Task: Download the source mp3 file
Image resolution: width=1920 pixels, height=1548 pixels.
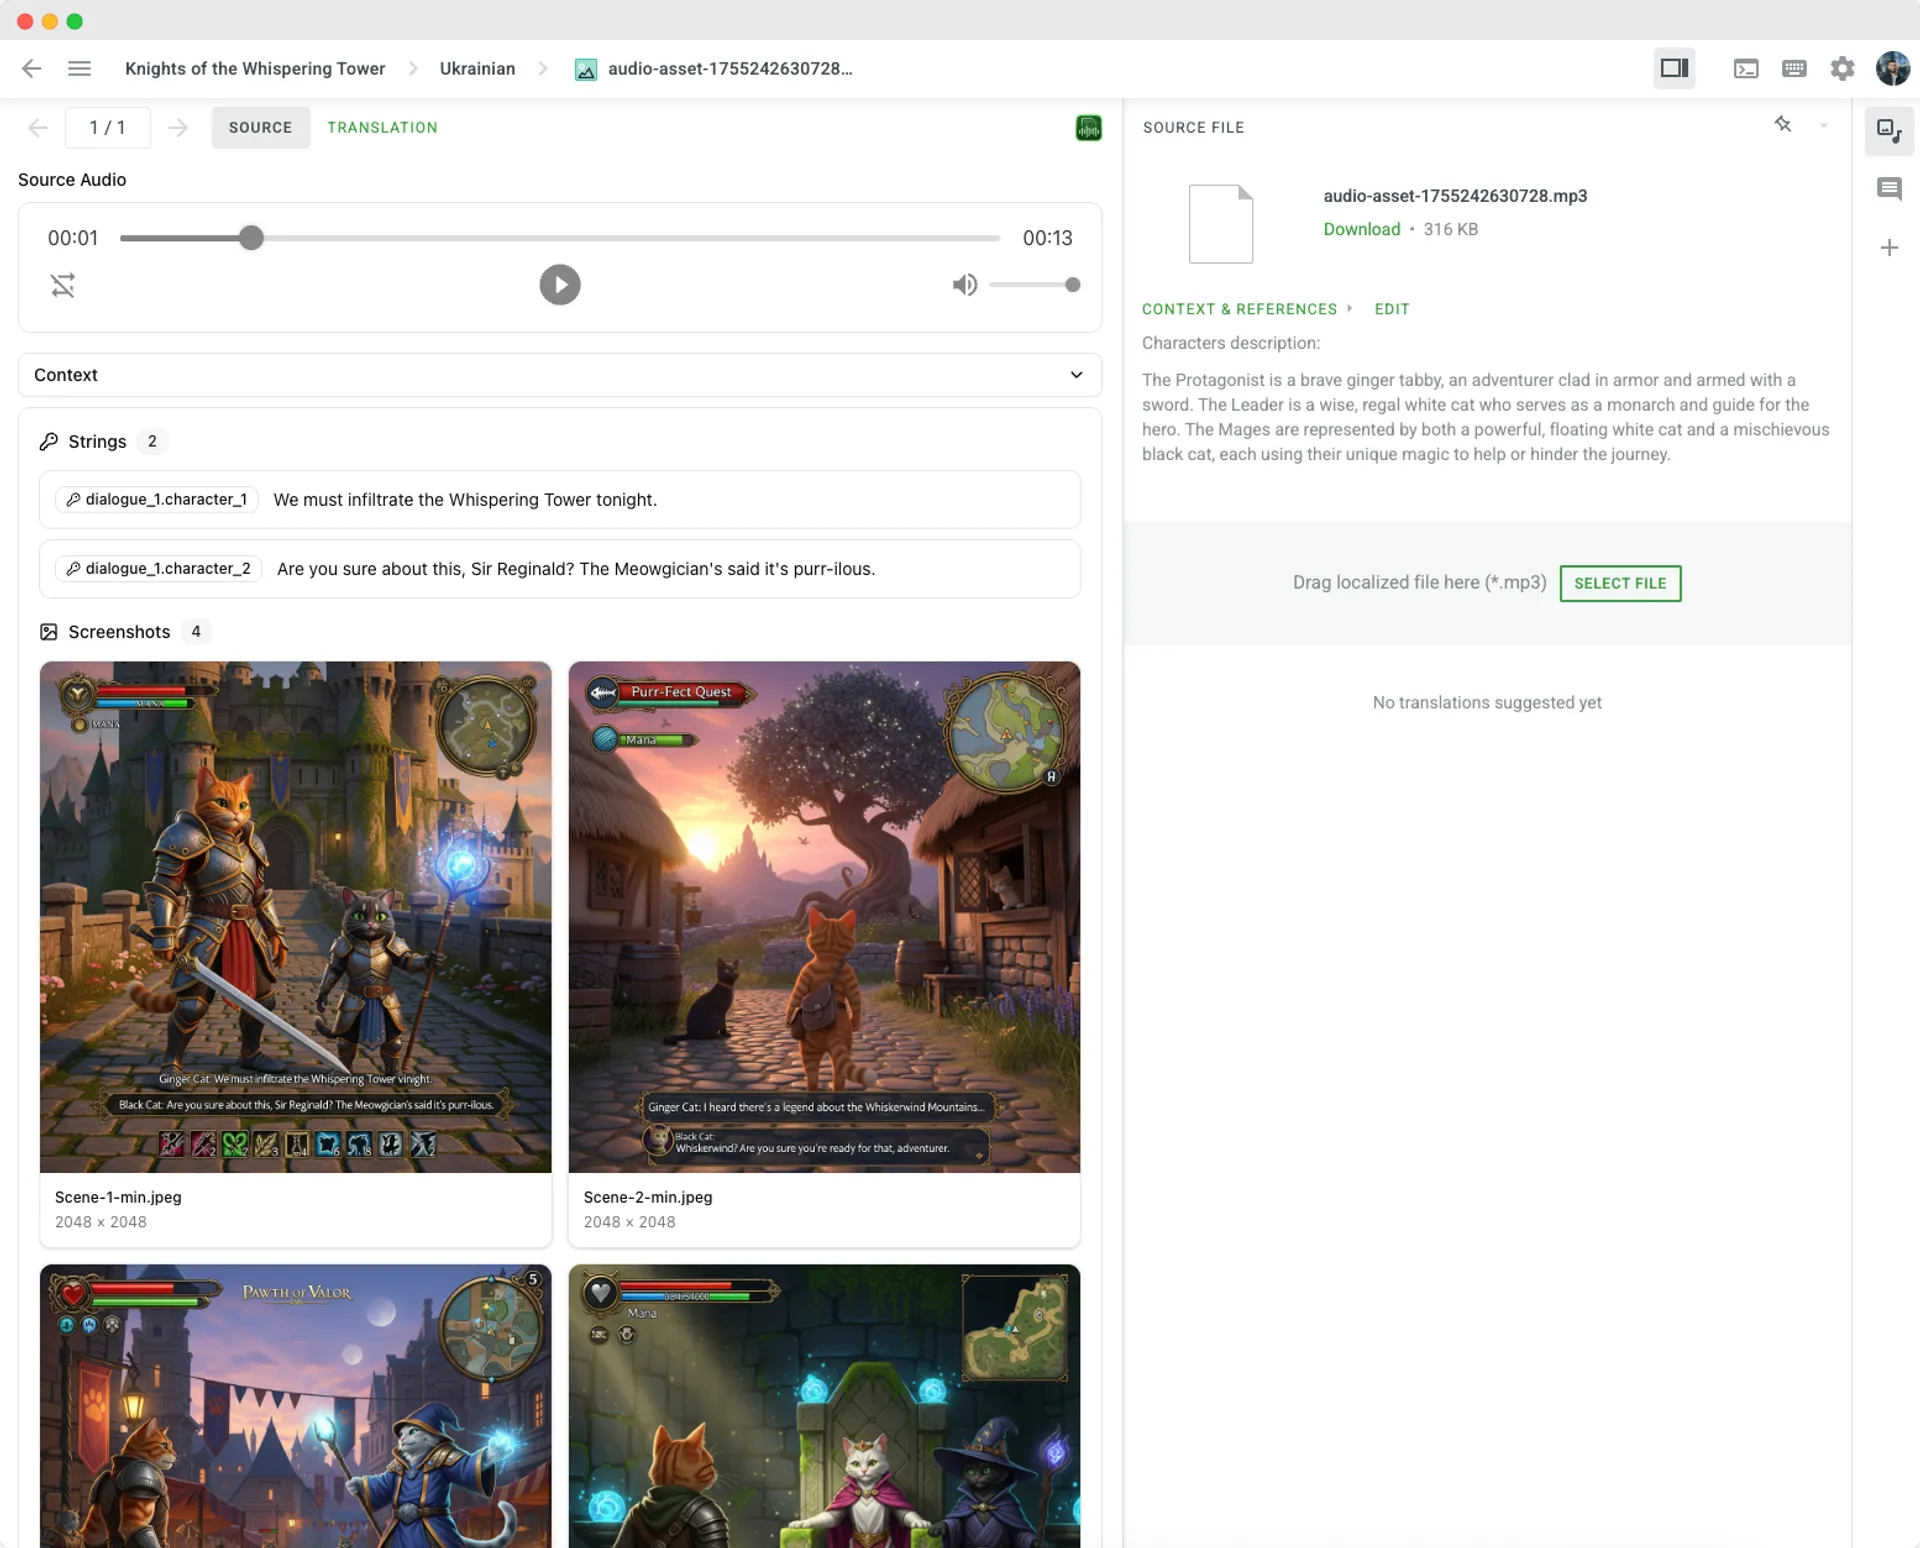Action: pos(1361,229)
